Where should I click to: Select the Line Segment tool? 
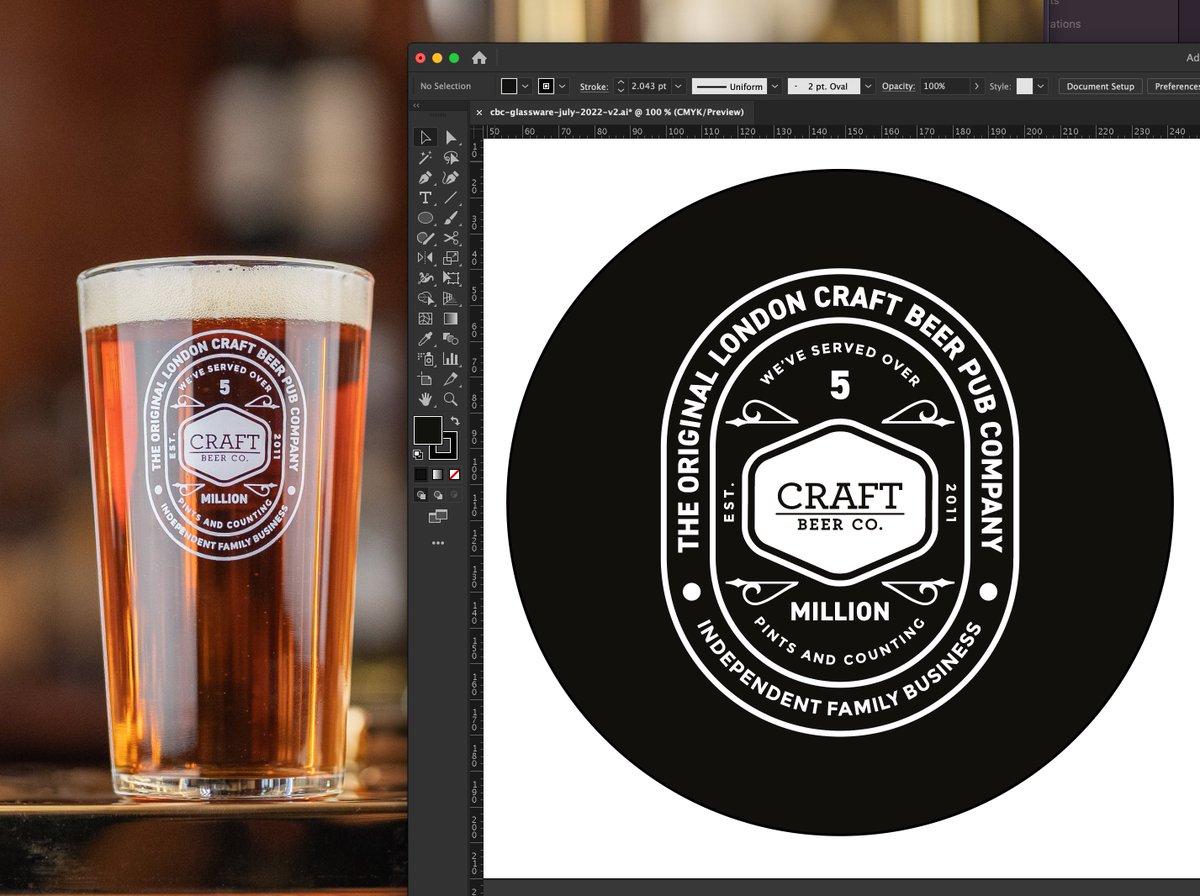(451, 197)
